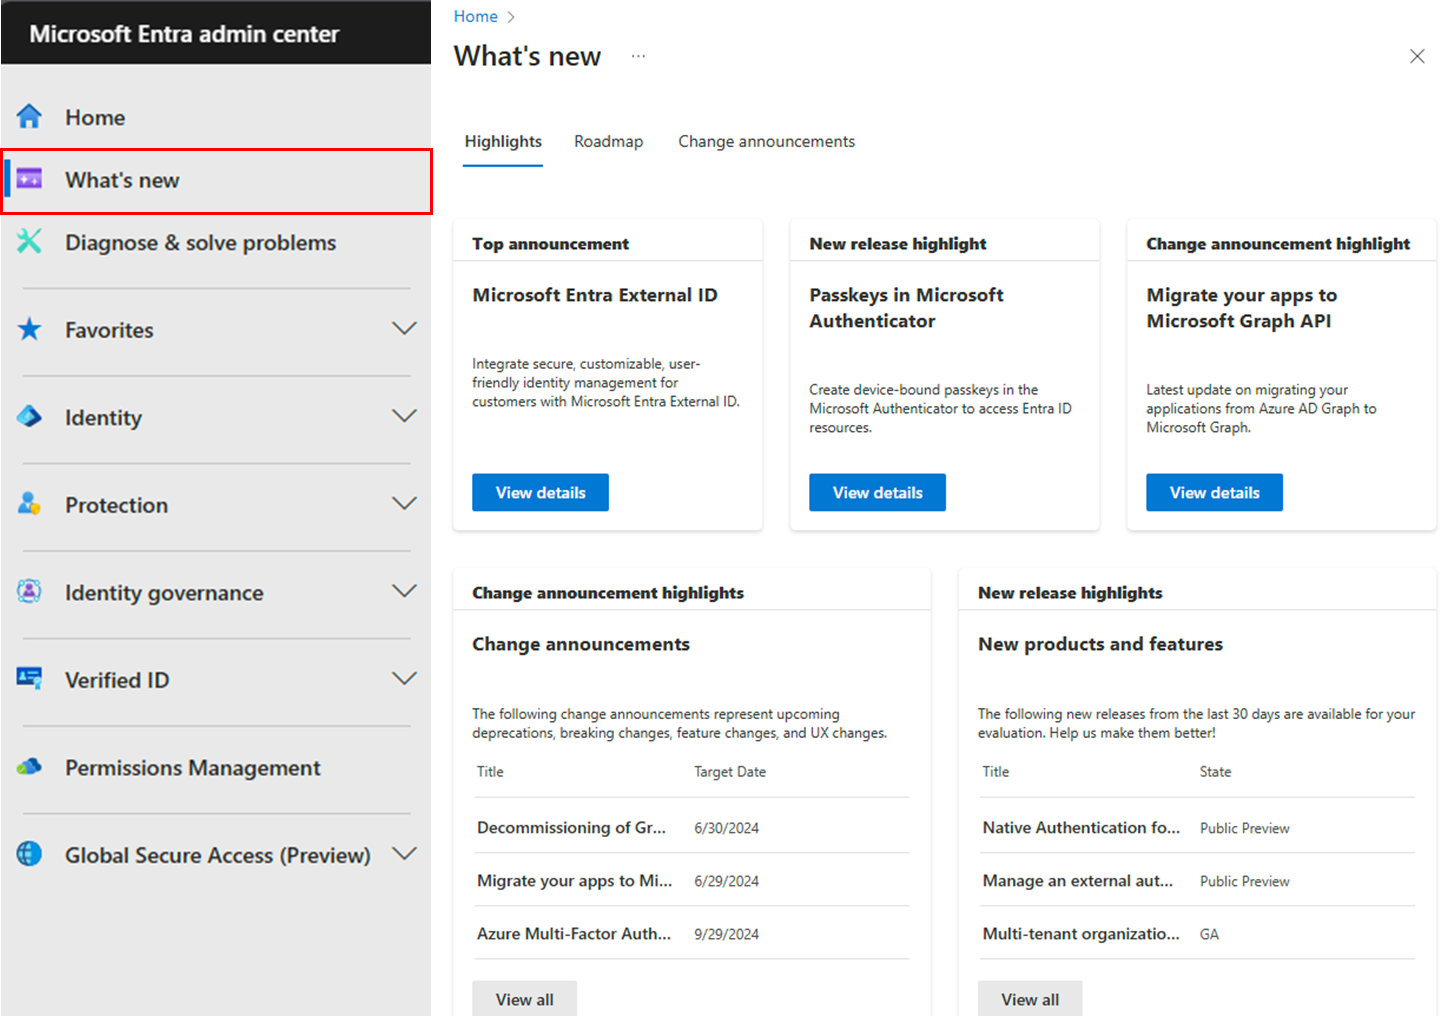The image size is (1441, 1016).
Task: Open the ellipsis menu beside What's new
Action: coord(638,56)
